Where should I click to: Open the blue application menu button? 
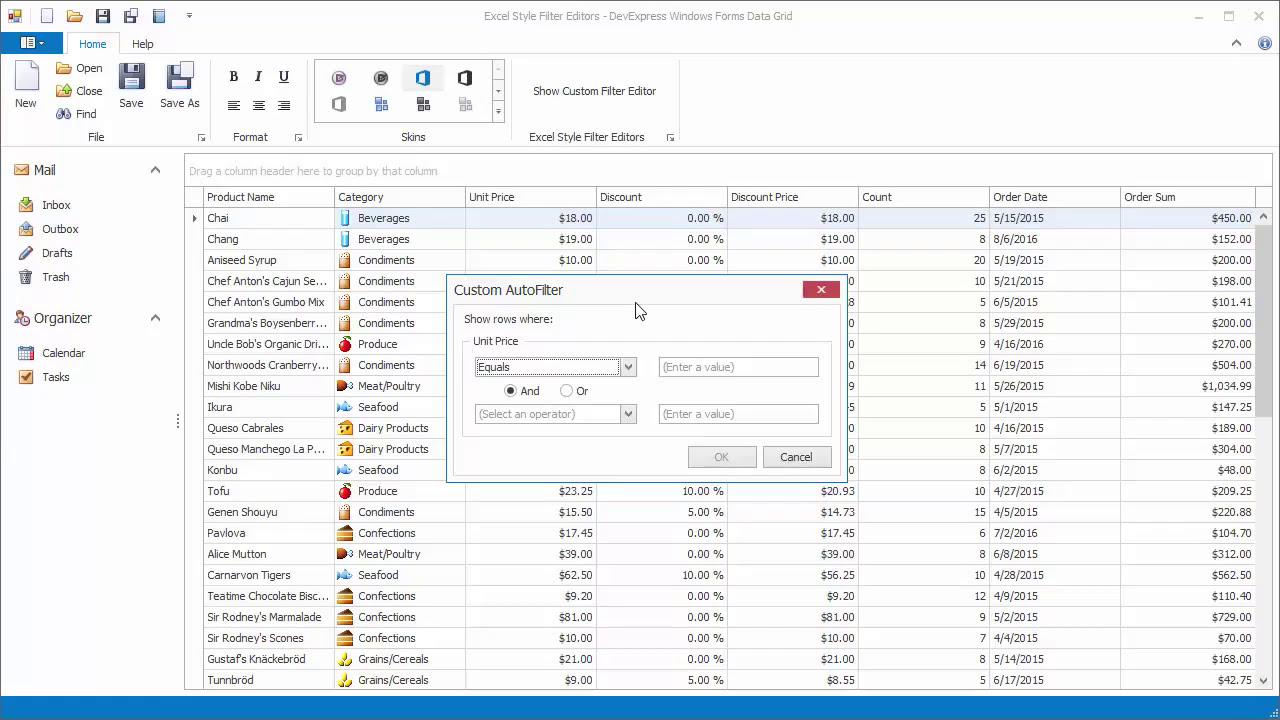31,43
